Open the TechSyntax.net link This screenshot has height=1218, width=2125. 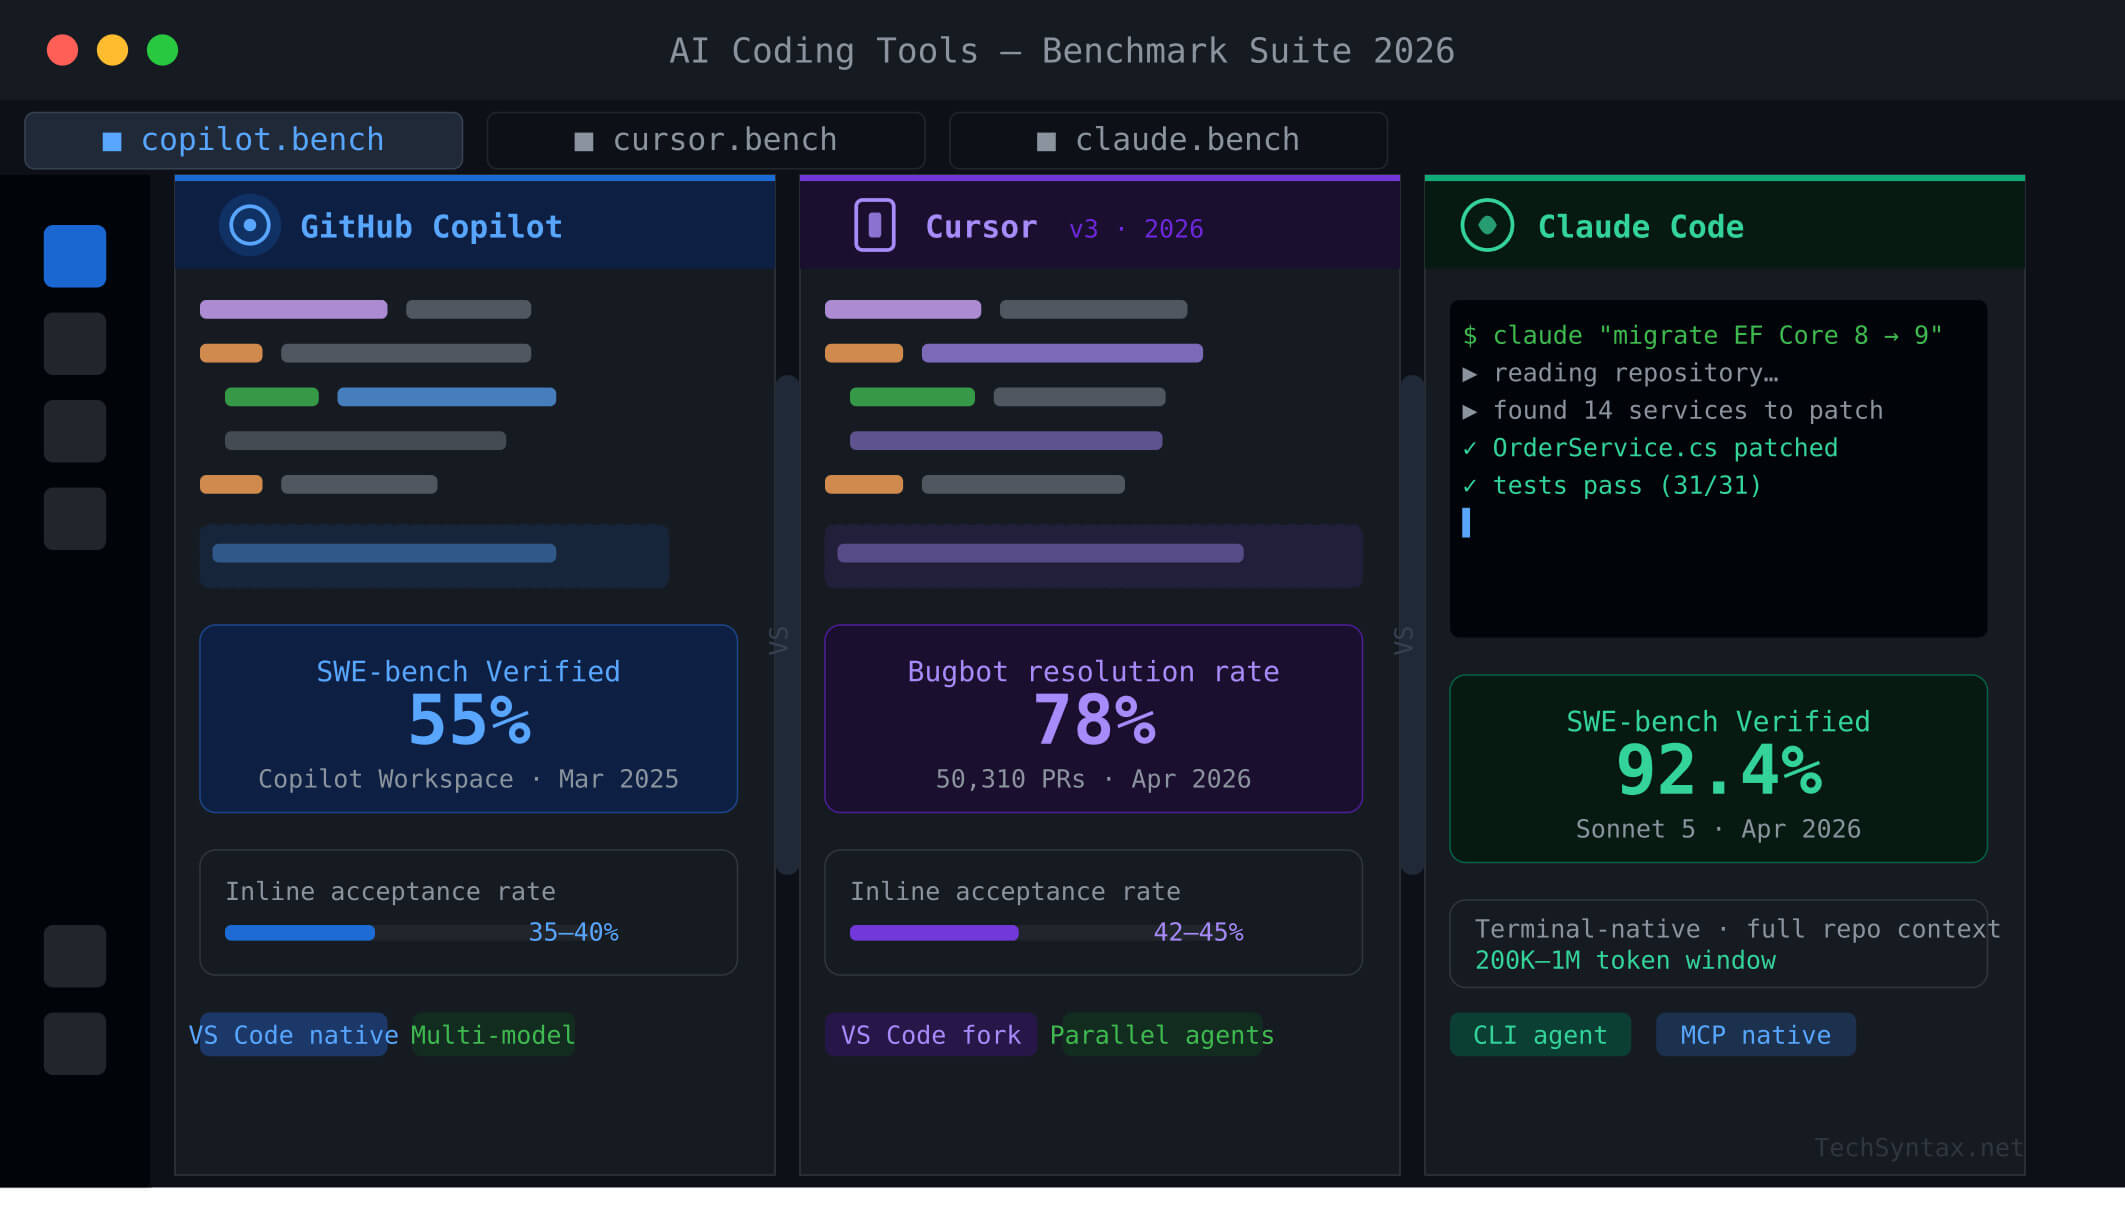(1917, 1148)
